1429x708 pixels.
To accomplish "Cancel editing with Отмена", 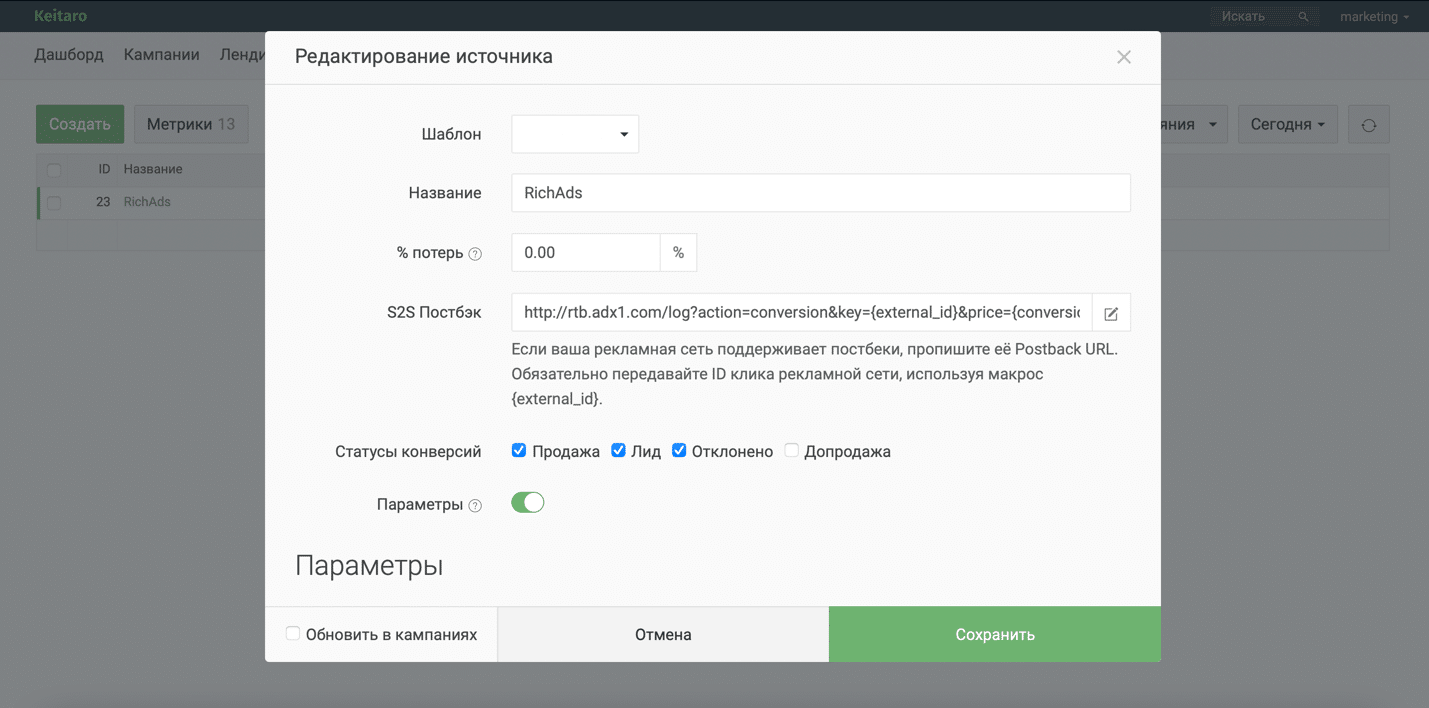I will [x=663, y=634].
